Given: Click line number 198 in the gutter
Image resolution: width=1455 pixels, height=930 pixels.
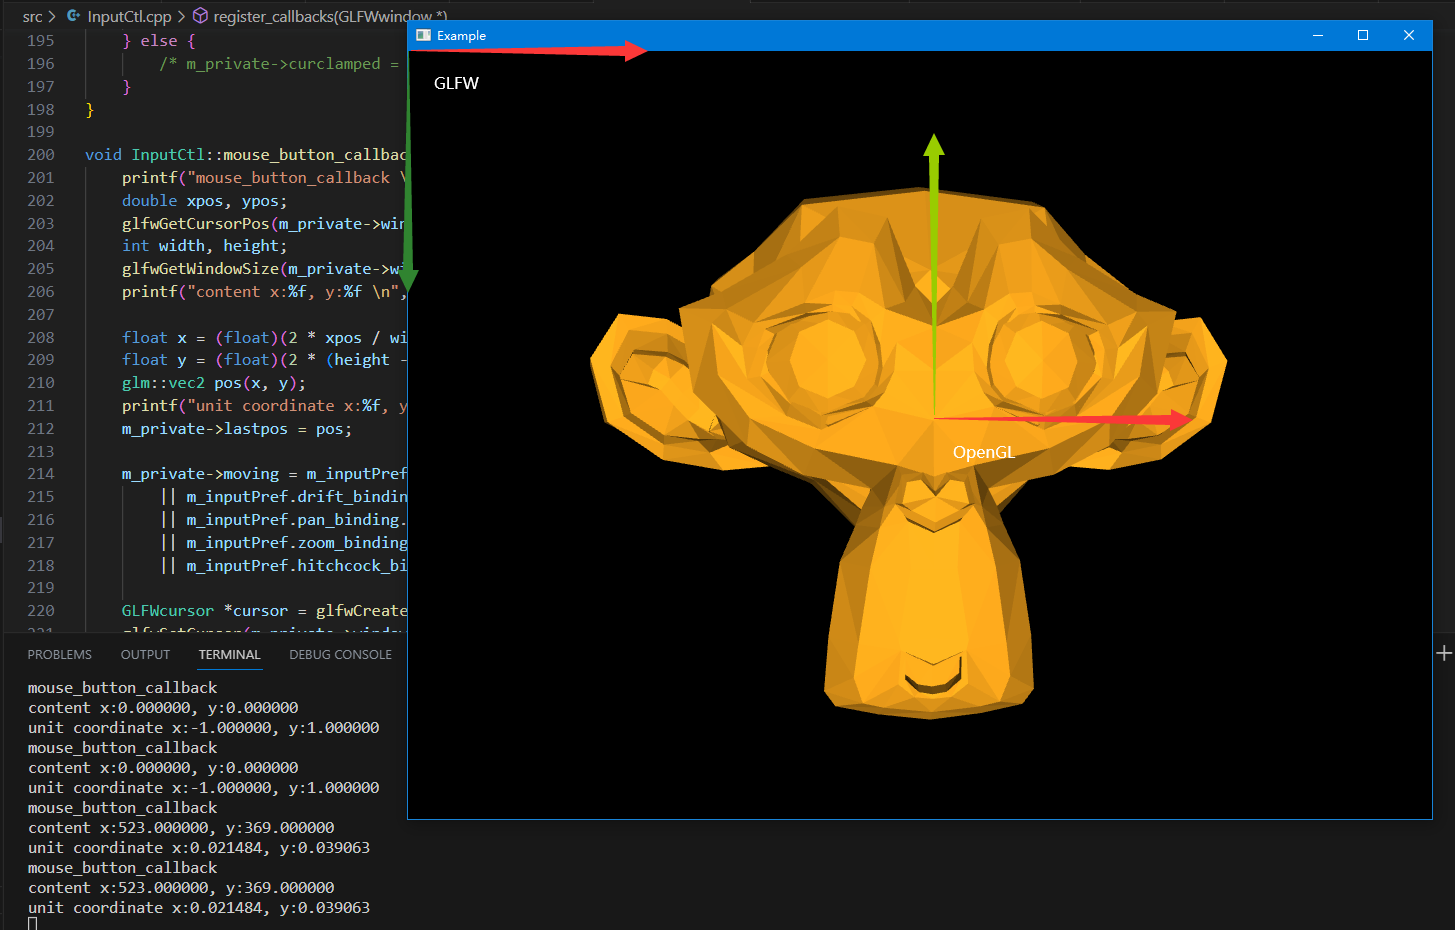Looking at the screenshot, I should tap(41, 110).
